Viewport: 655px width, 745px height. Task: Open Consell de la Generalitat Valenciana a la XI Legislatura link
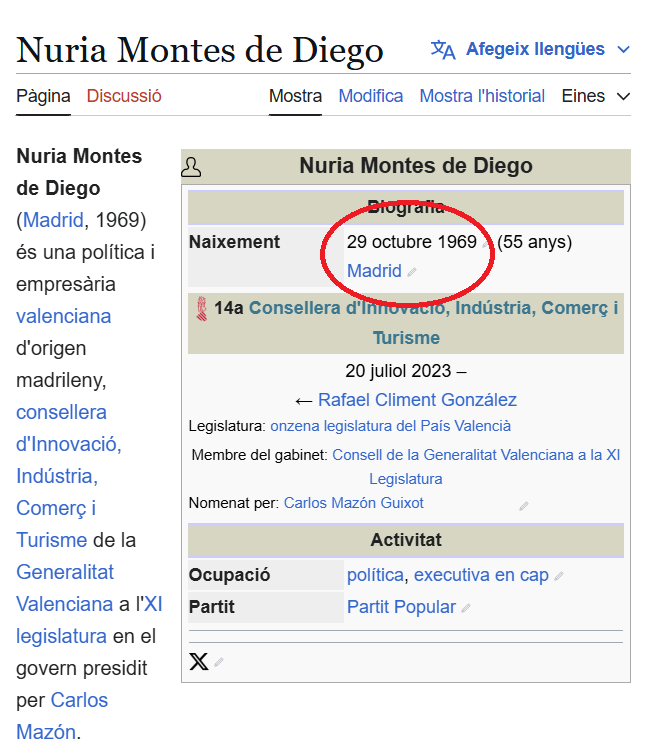coord(476,467)
